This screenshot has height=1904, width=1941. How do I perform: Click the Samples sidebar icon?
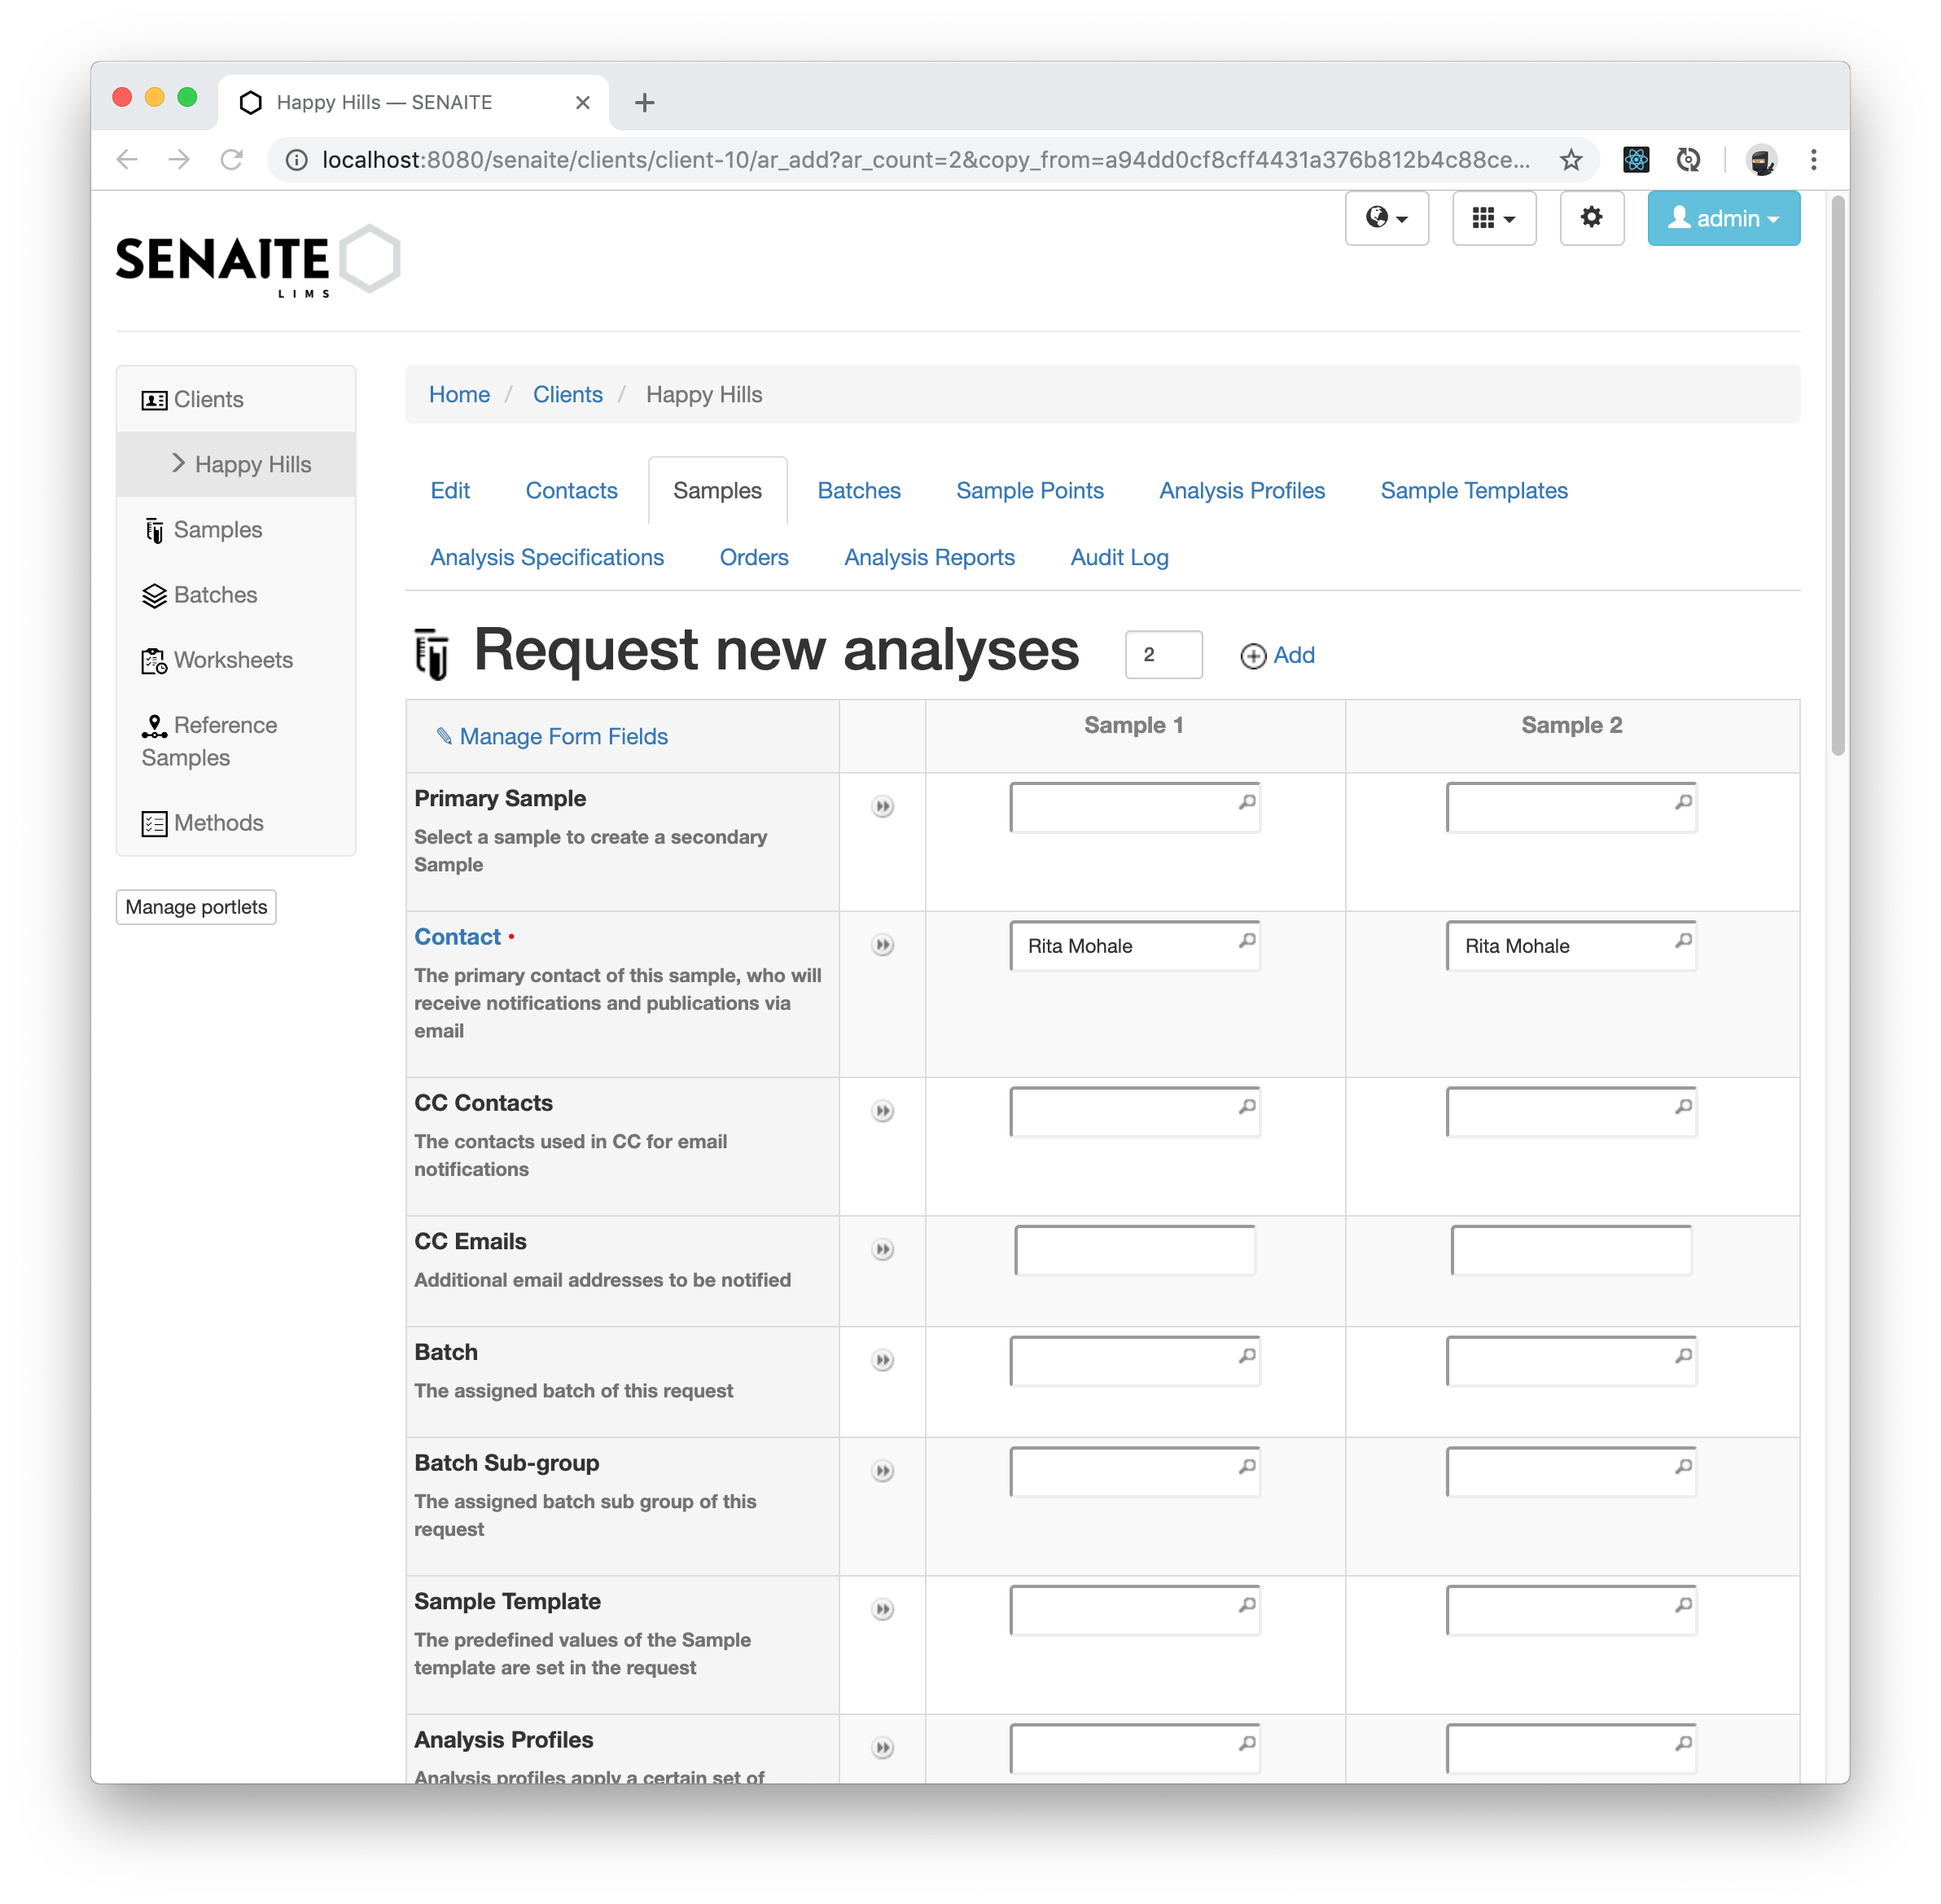pyautogui.click(x=153, y=529)
